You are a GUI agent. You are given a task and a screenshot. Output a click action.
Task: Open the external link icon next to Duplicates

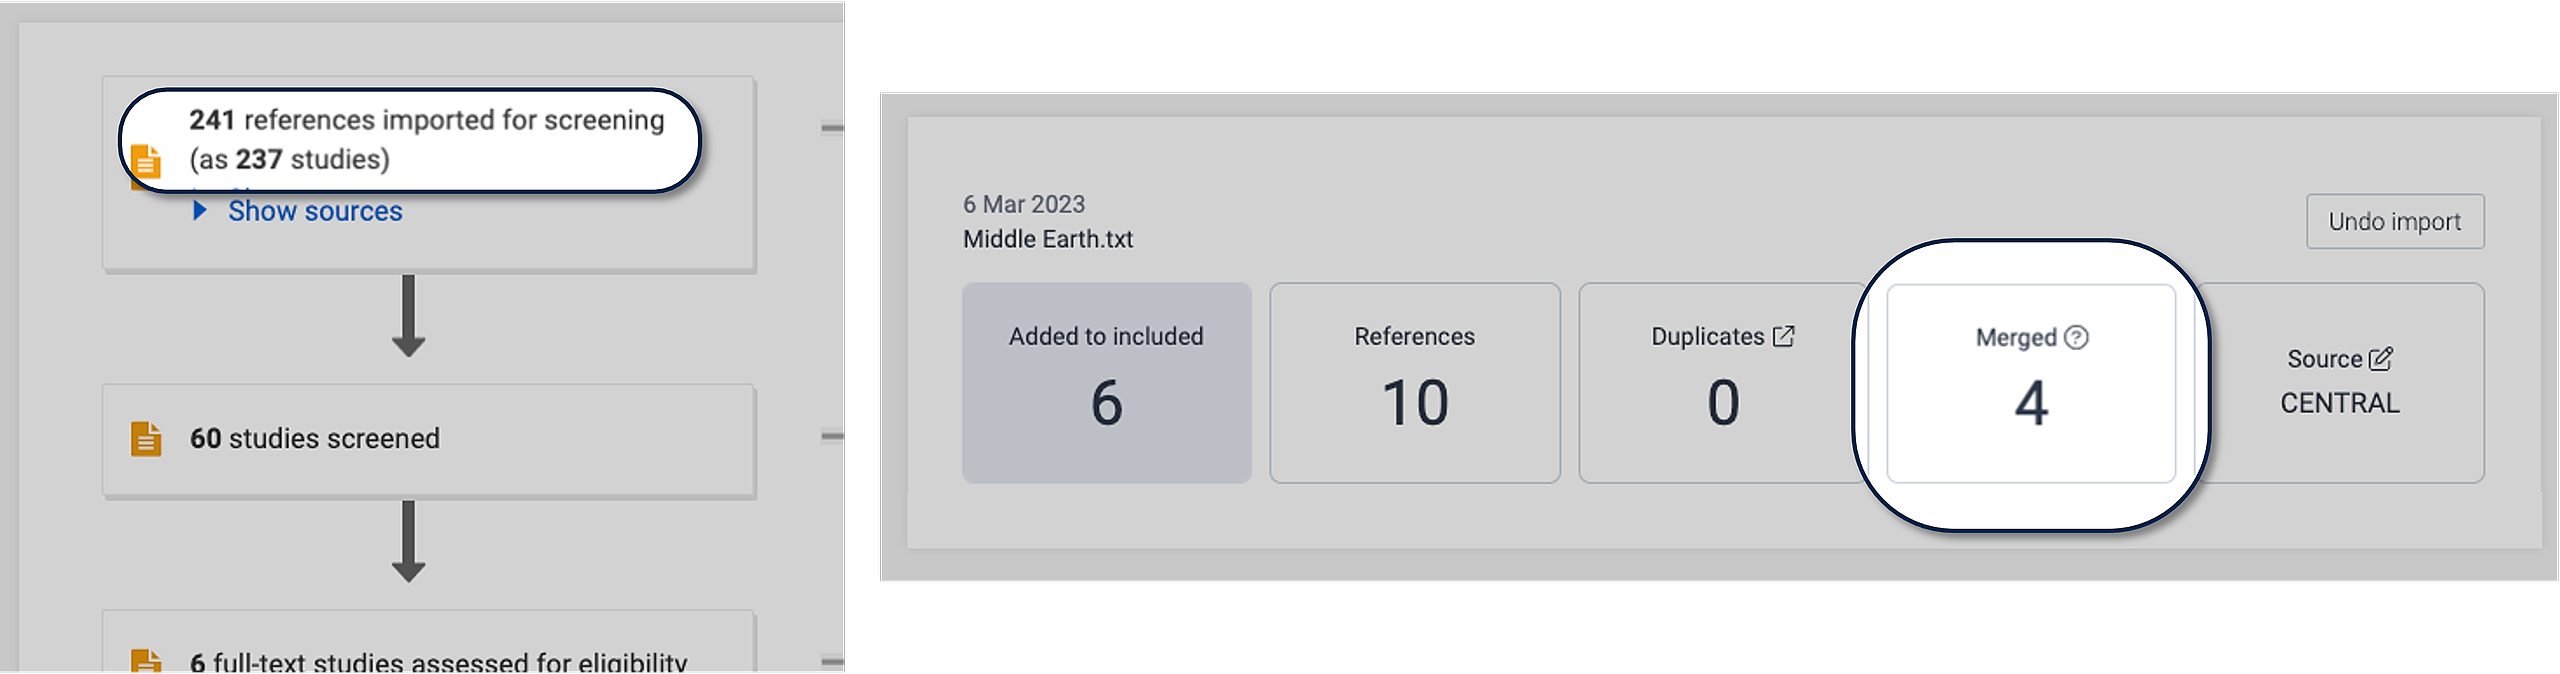click(1784, 336)
